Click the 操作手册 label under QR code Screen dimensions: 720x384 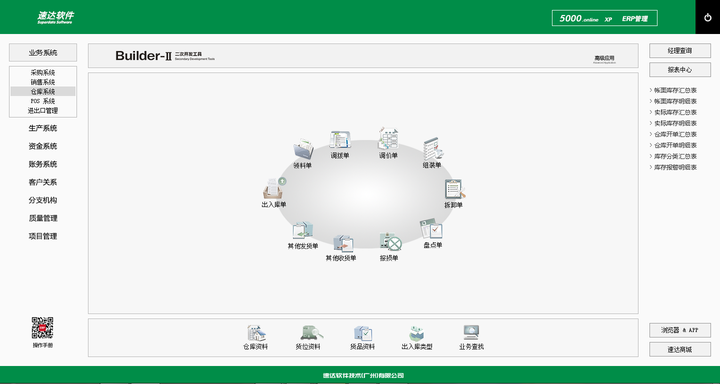[43, 345]
